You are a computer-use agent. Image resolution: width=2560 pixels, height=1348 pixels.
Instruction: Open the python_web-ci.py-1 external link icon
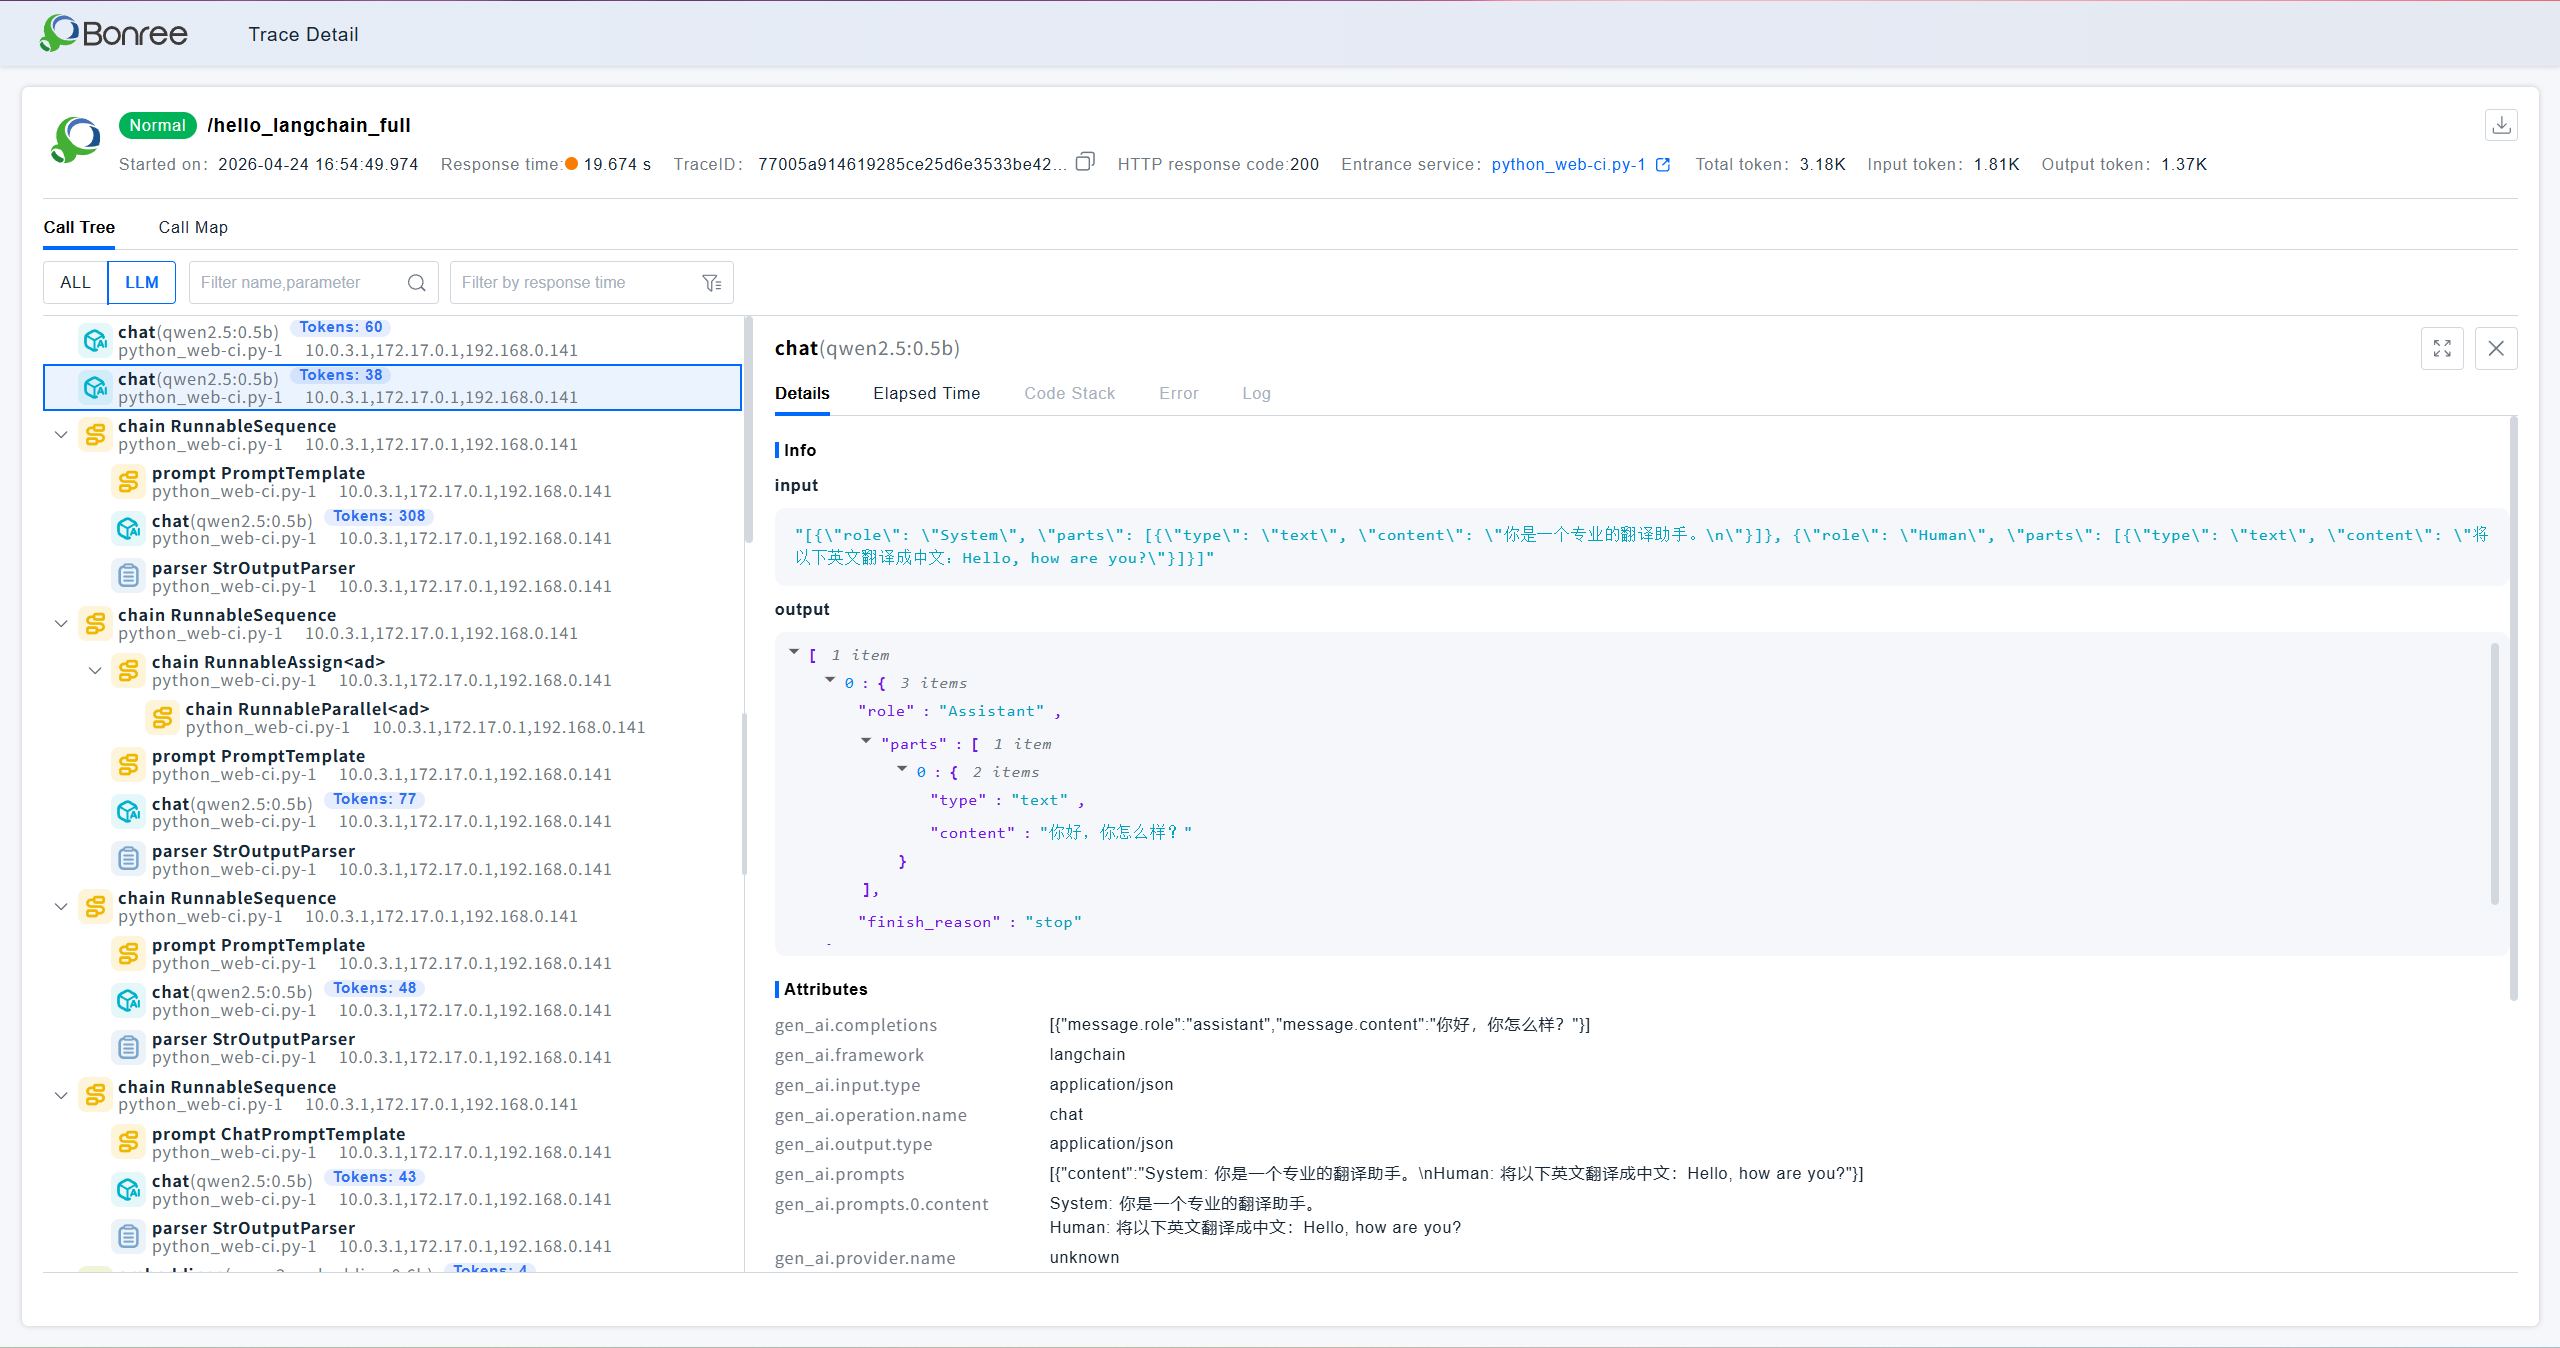coord(1663,165)
